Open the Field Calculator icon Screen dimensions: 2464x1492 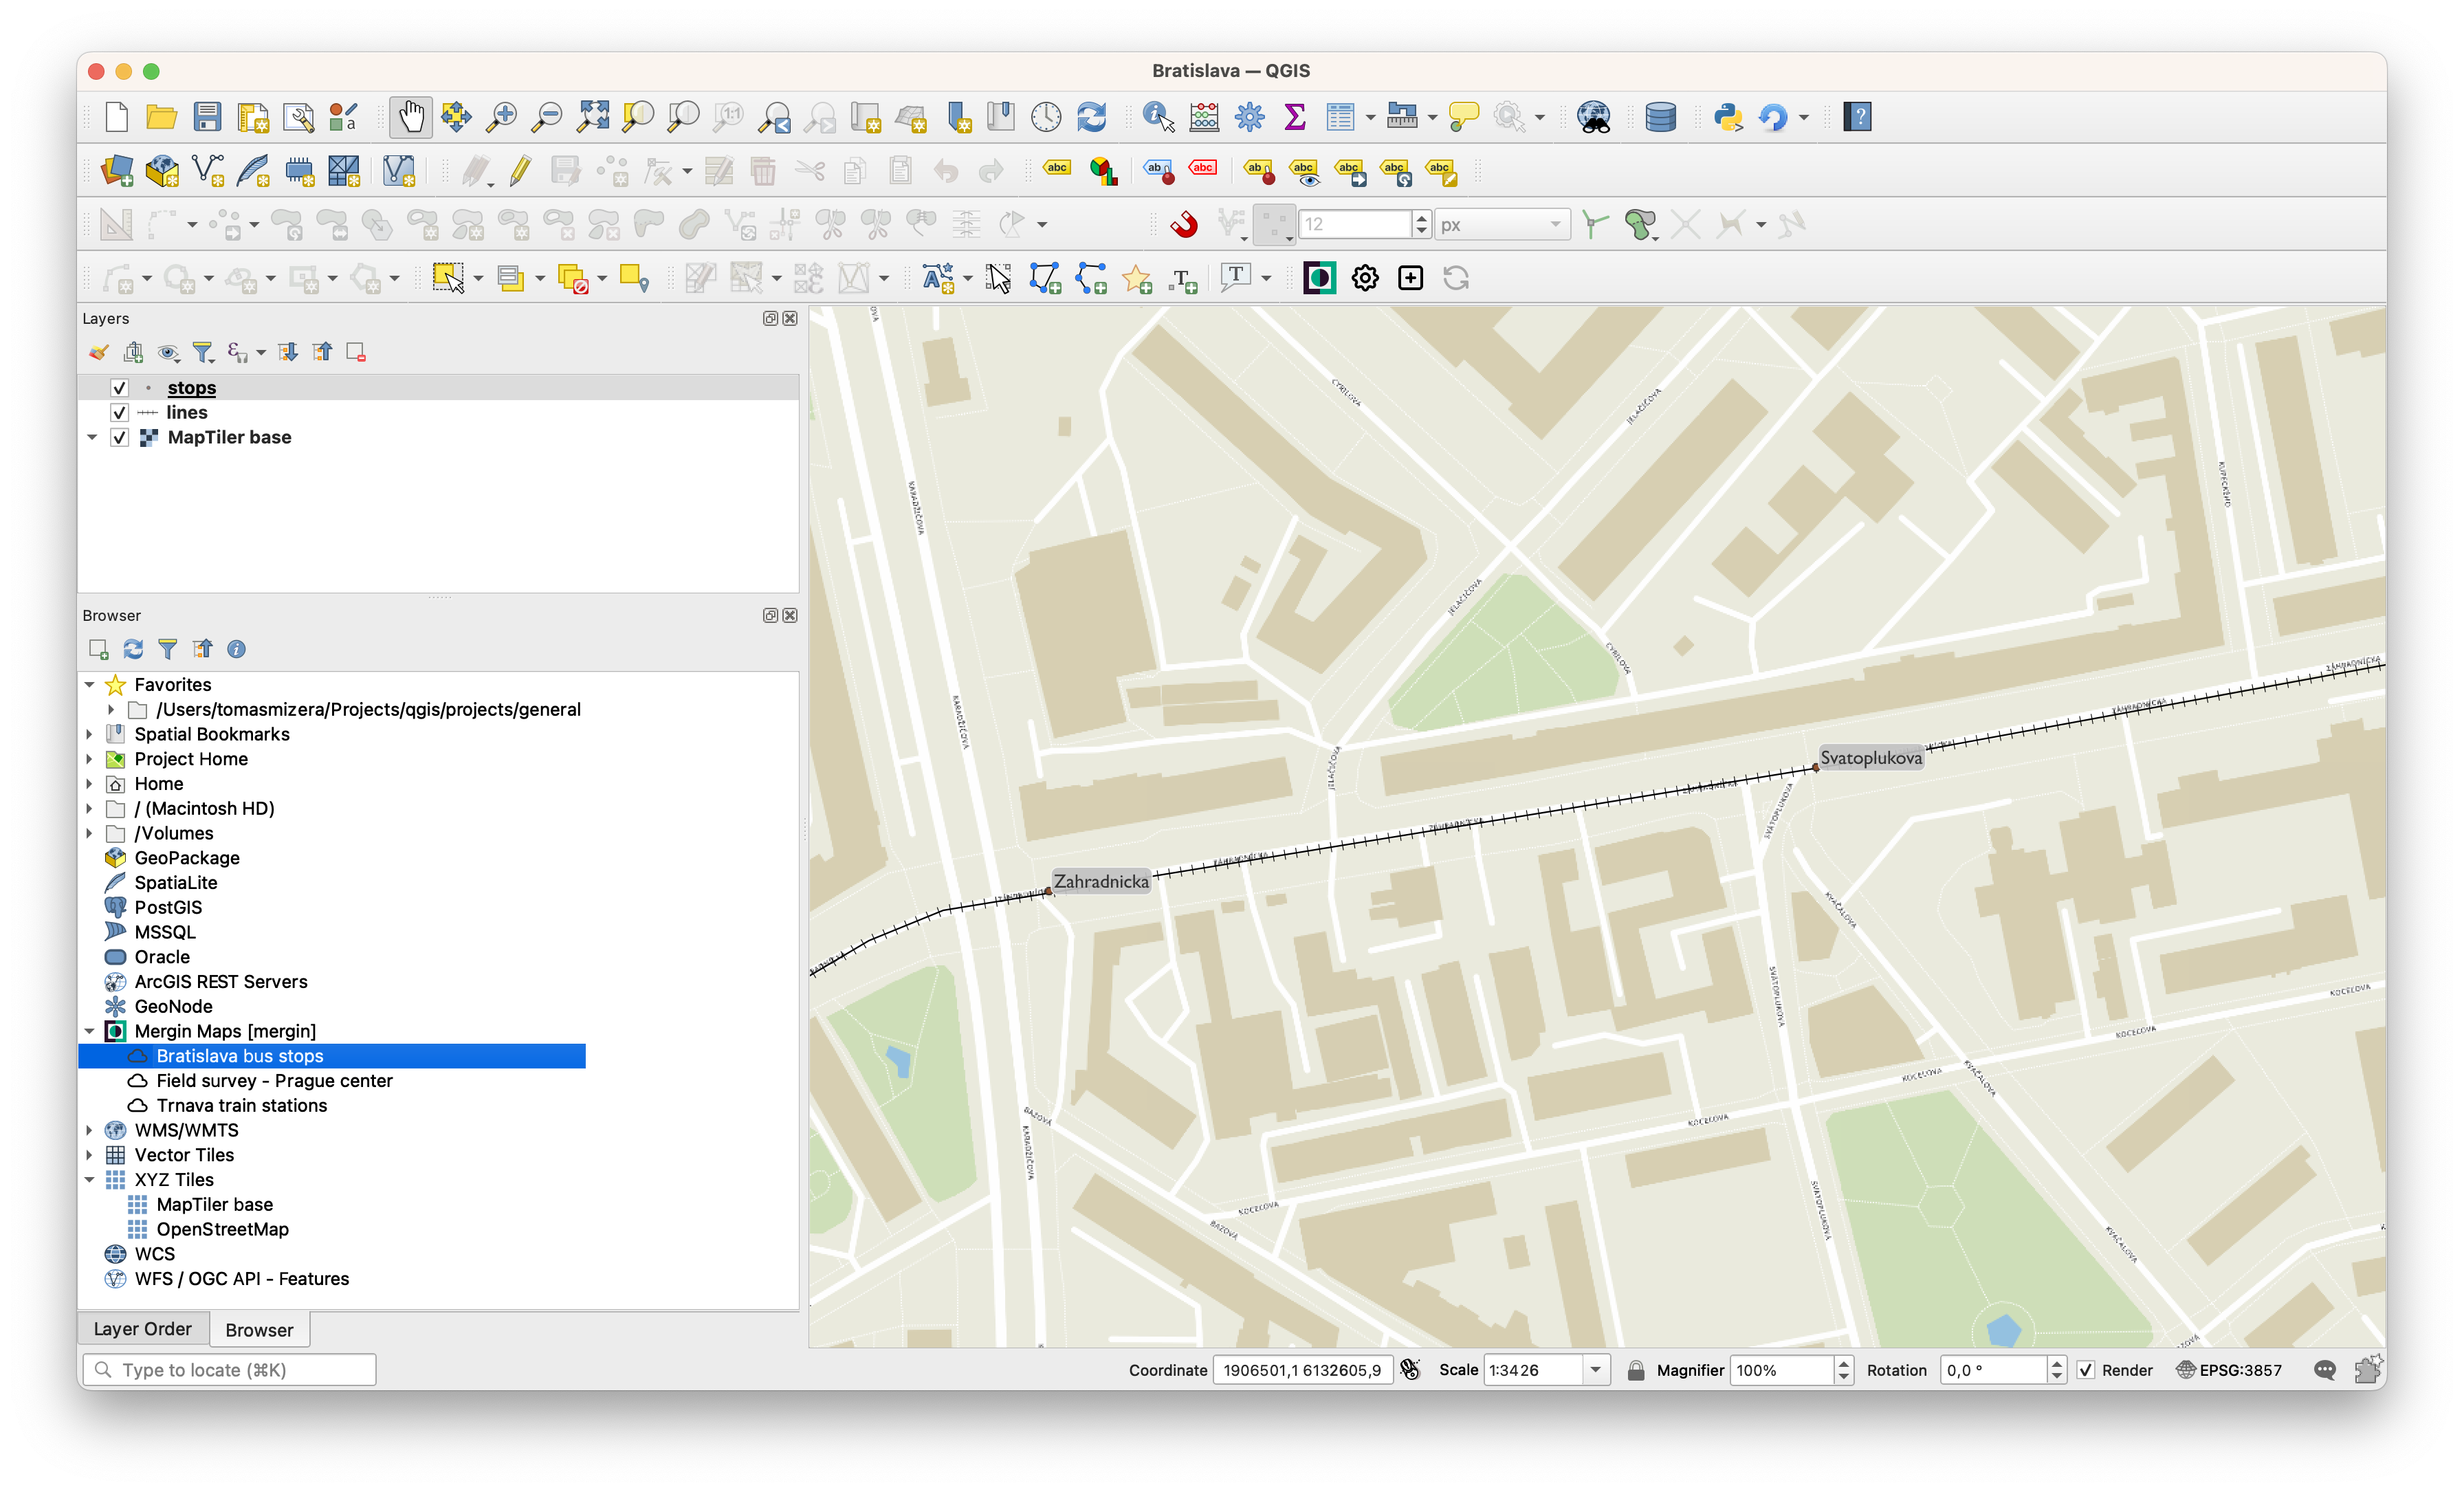pyautogui.click(x=1204, y=117)
